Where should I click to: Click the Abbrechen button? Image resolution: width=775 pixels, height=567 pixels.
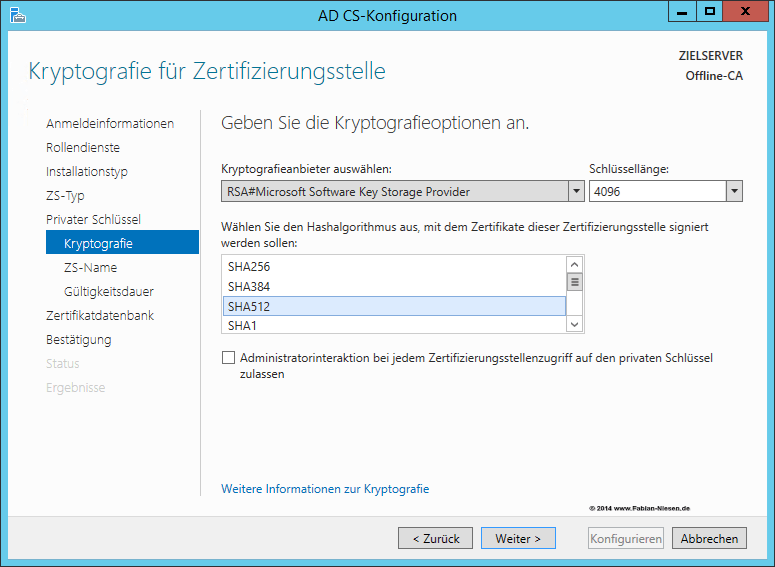coord(709,538)
